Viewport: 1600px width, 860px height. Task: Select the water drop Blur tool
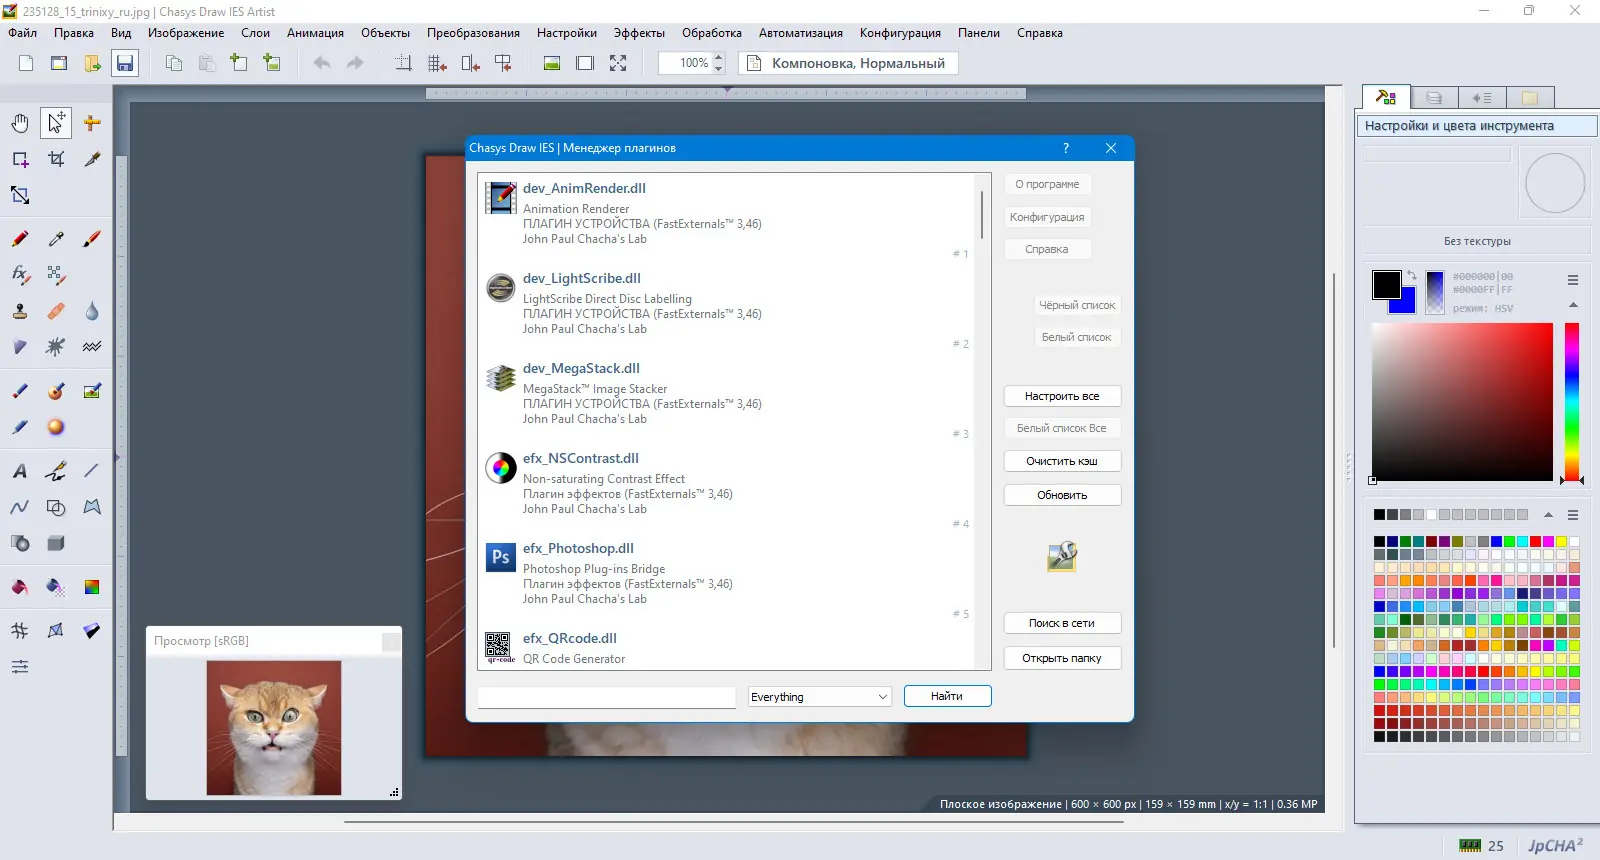[x=92, y=311]
